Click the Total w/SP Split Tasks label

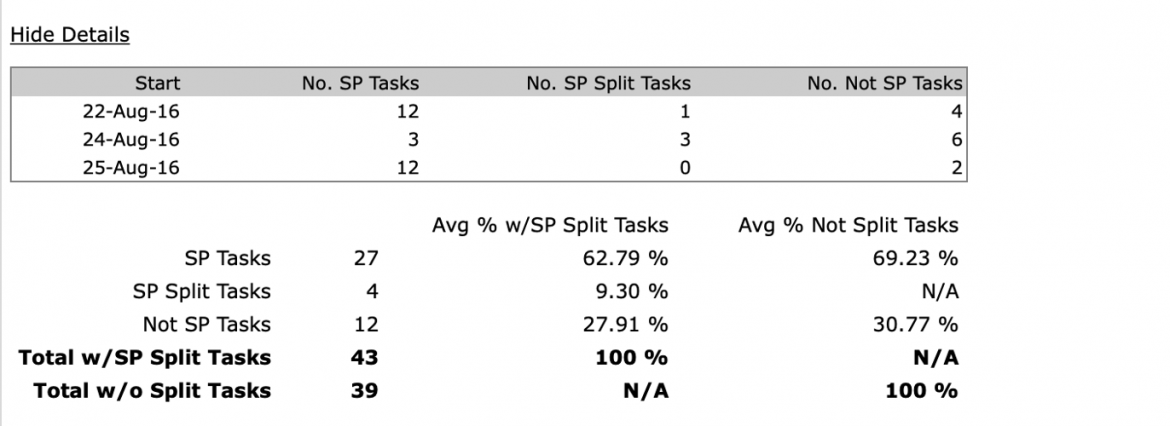[145, 357]
